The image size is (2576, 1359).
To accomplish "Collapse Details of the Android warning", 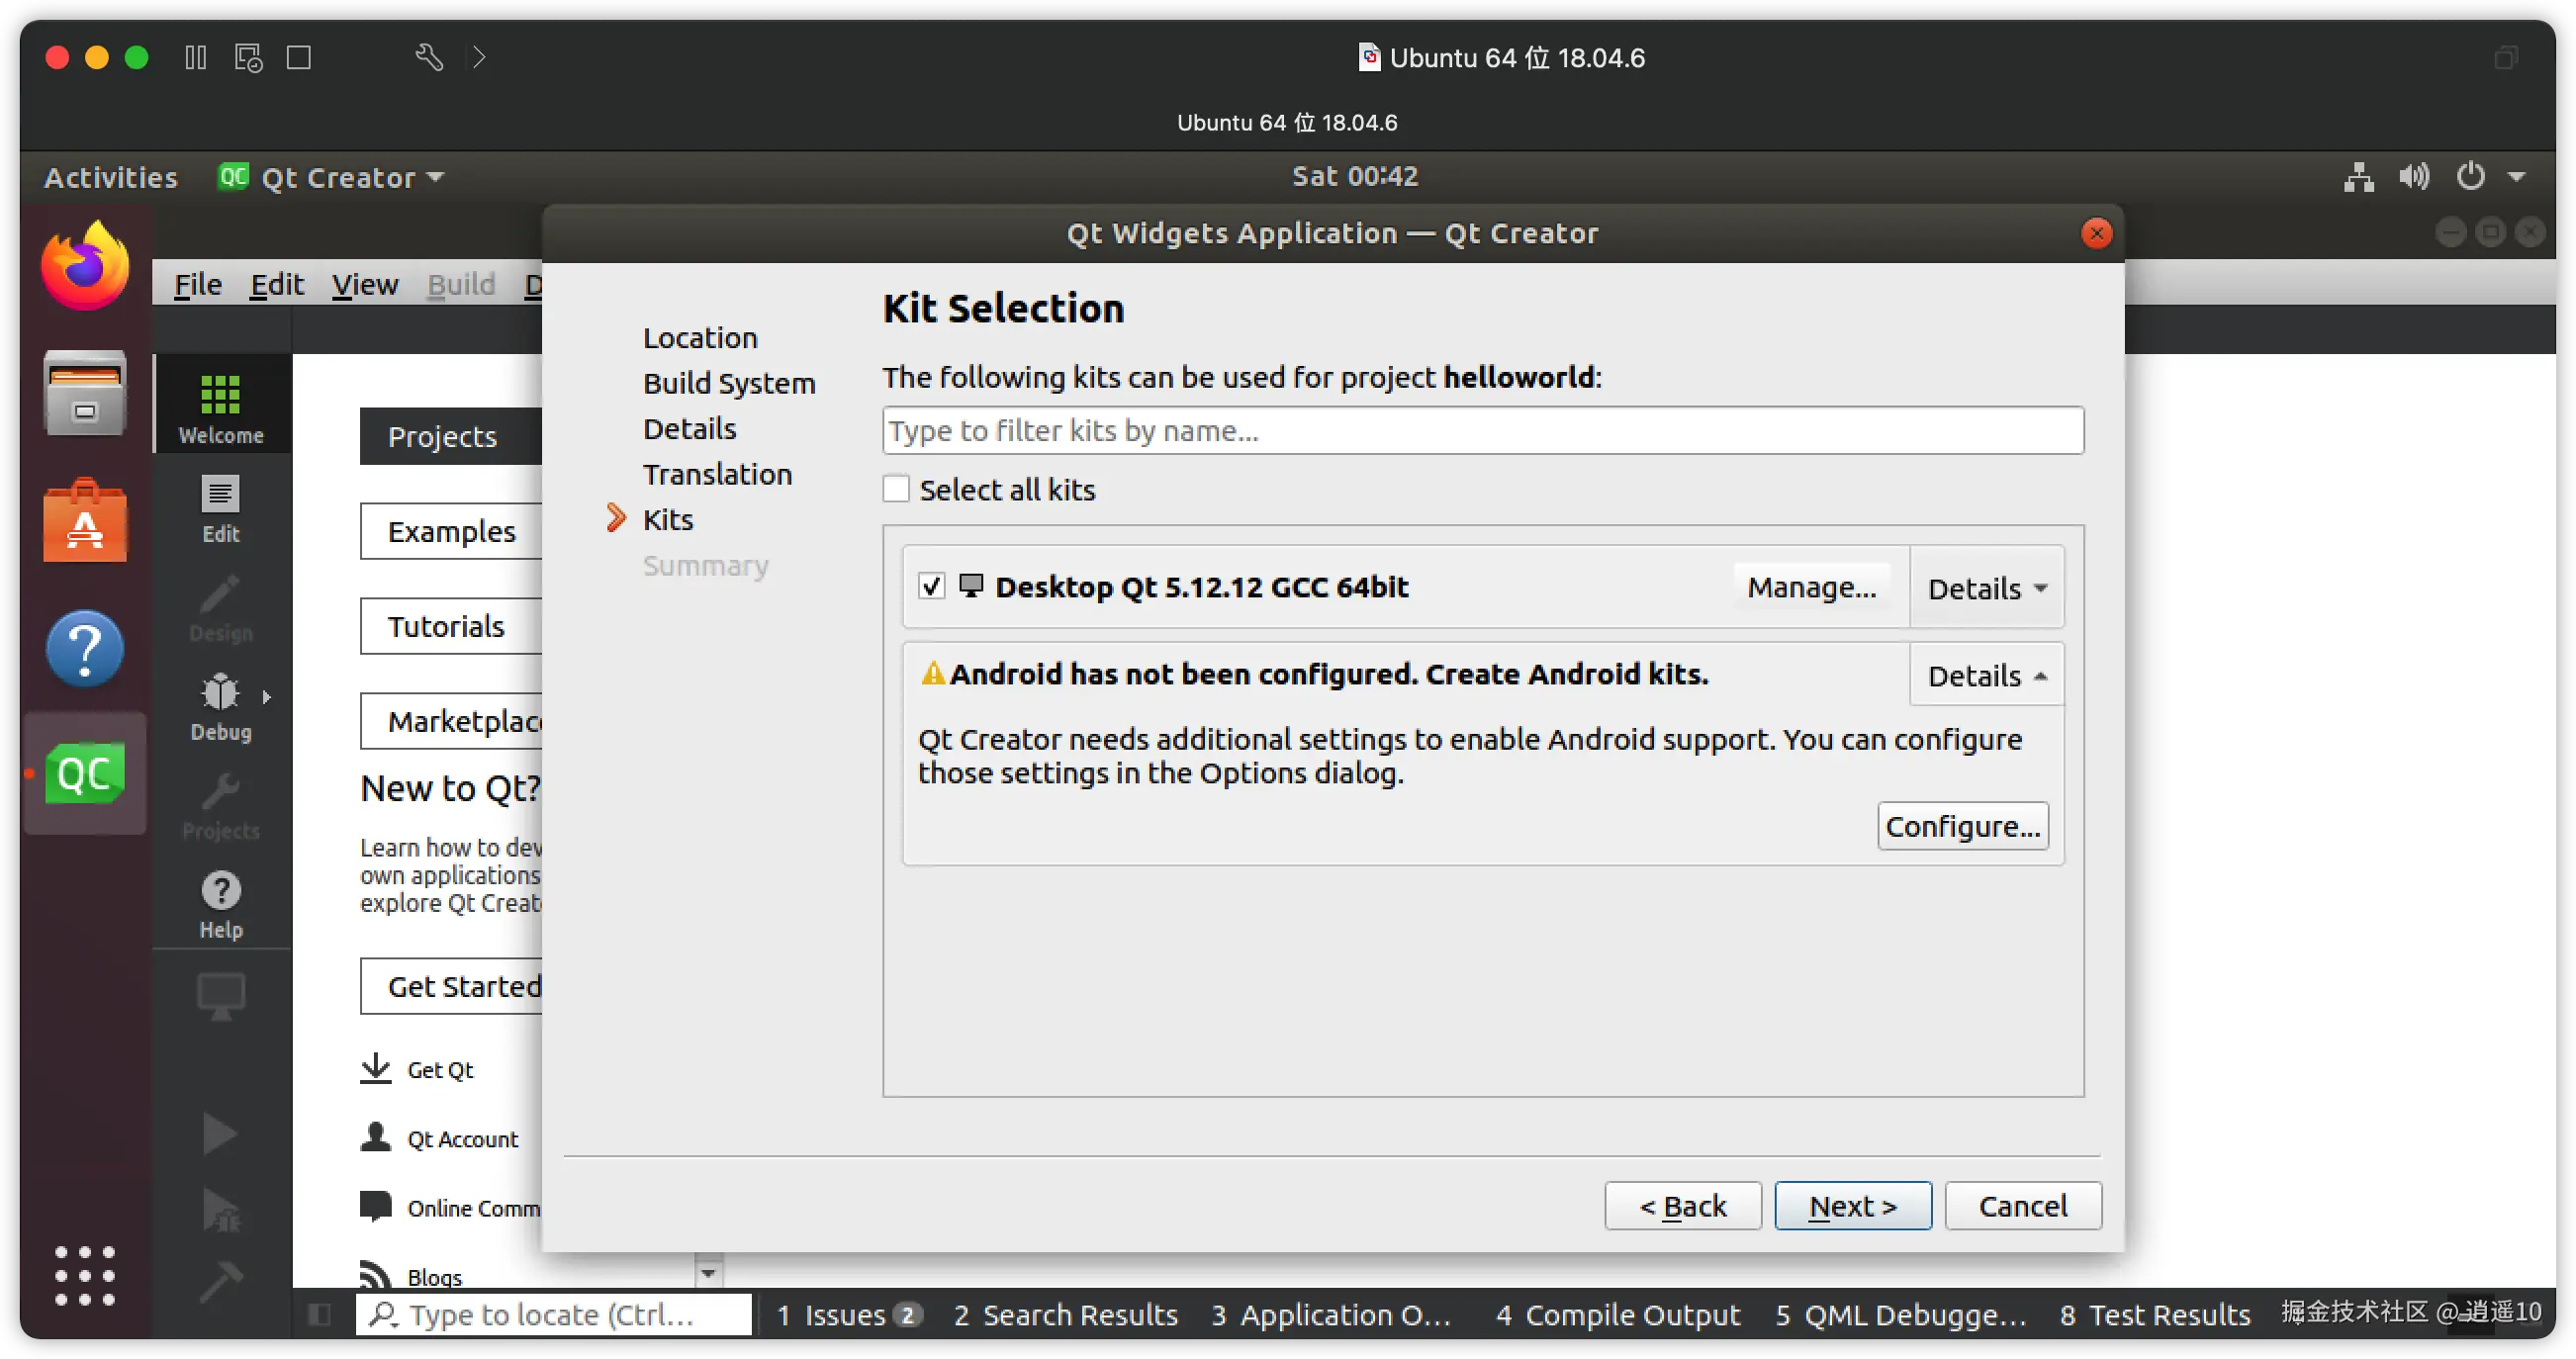I will click(x=1986, y=675).
